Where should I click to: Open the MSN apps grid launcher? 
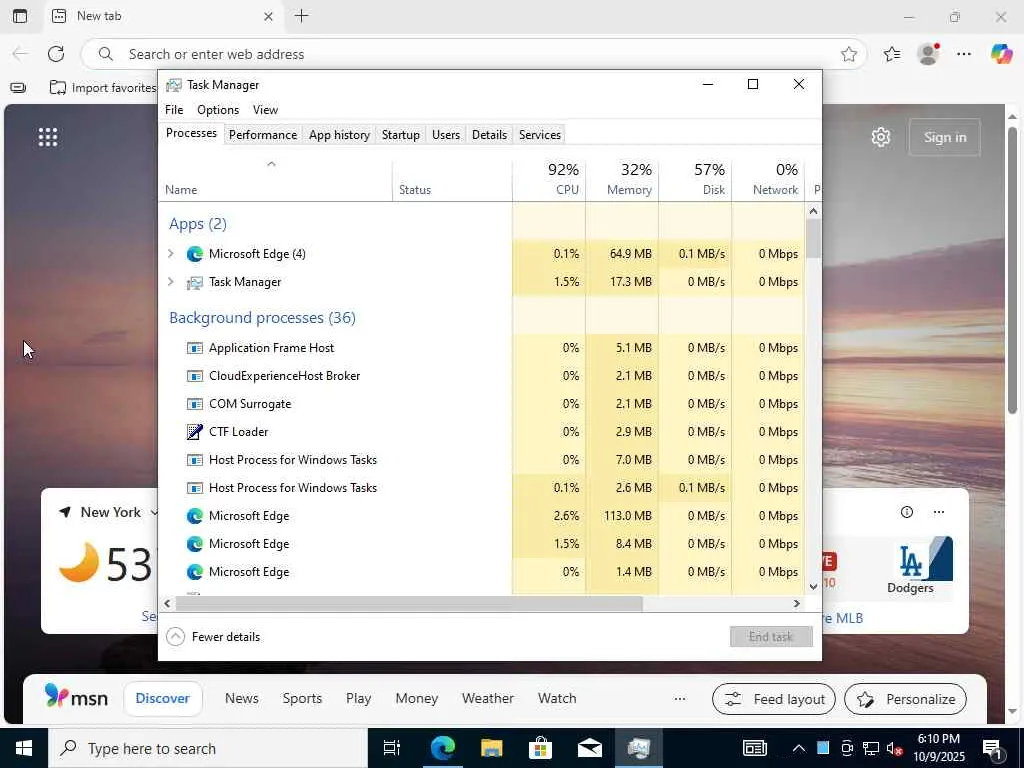[48, 137]
